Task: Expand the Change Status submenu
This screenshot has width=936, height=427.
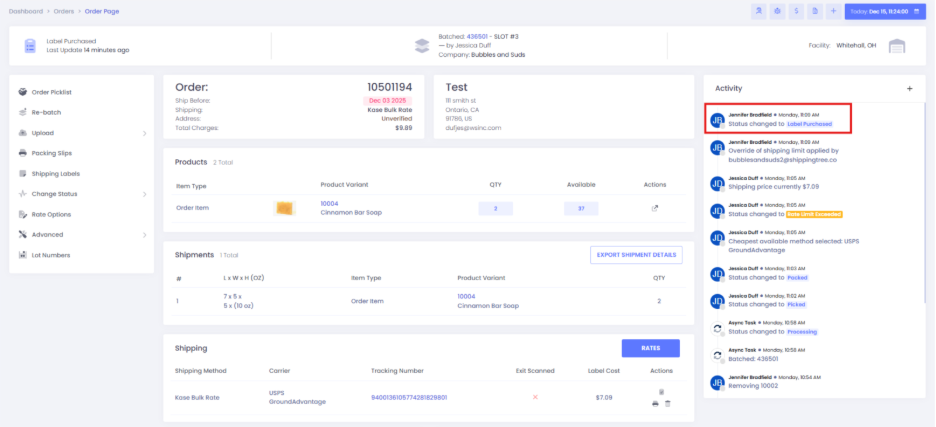Action: coord(144,194)
